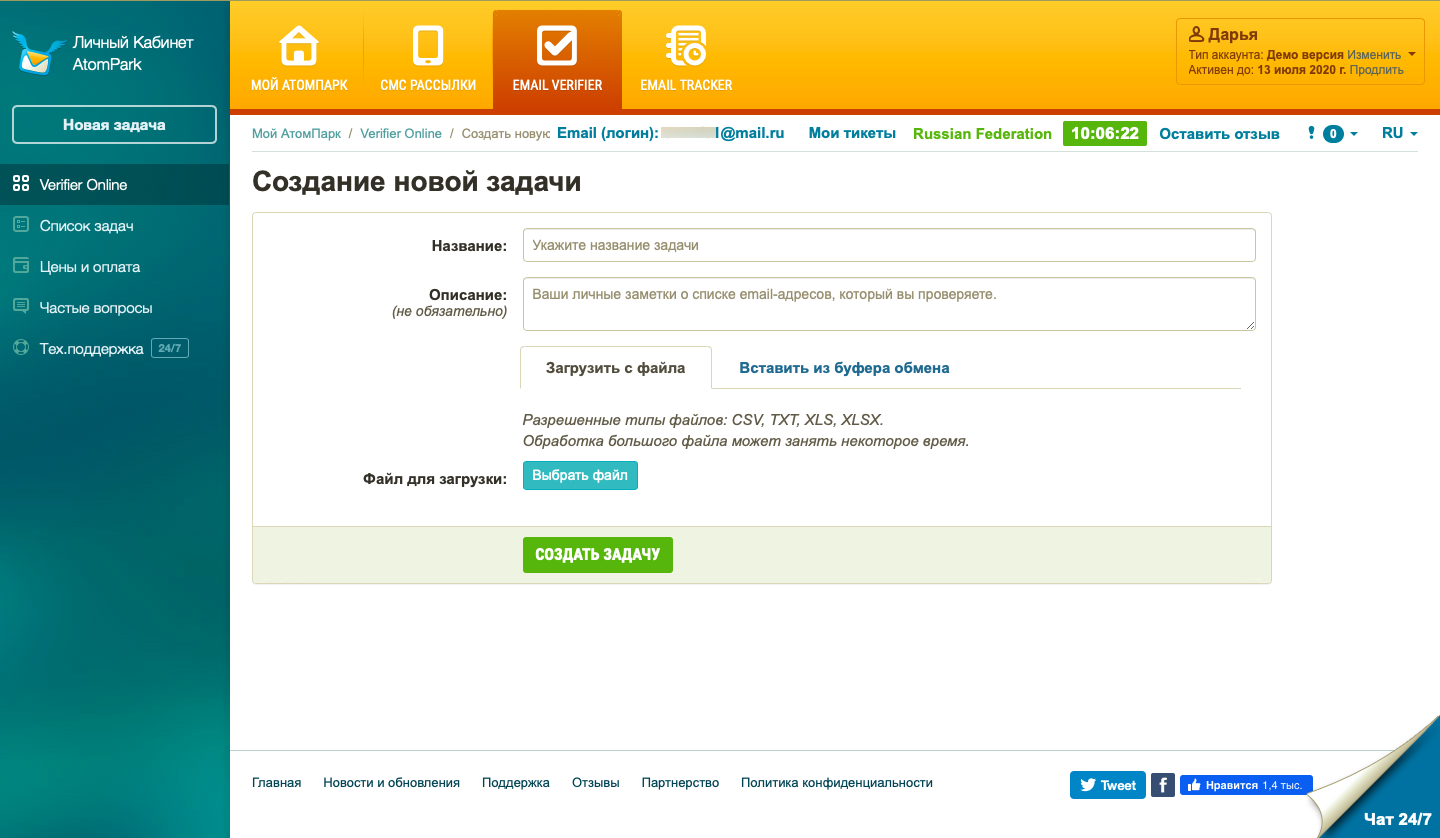Click Список задач list icon
The height and width of the screenshot is (838, 1440).
(21, 225)
